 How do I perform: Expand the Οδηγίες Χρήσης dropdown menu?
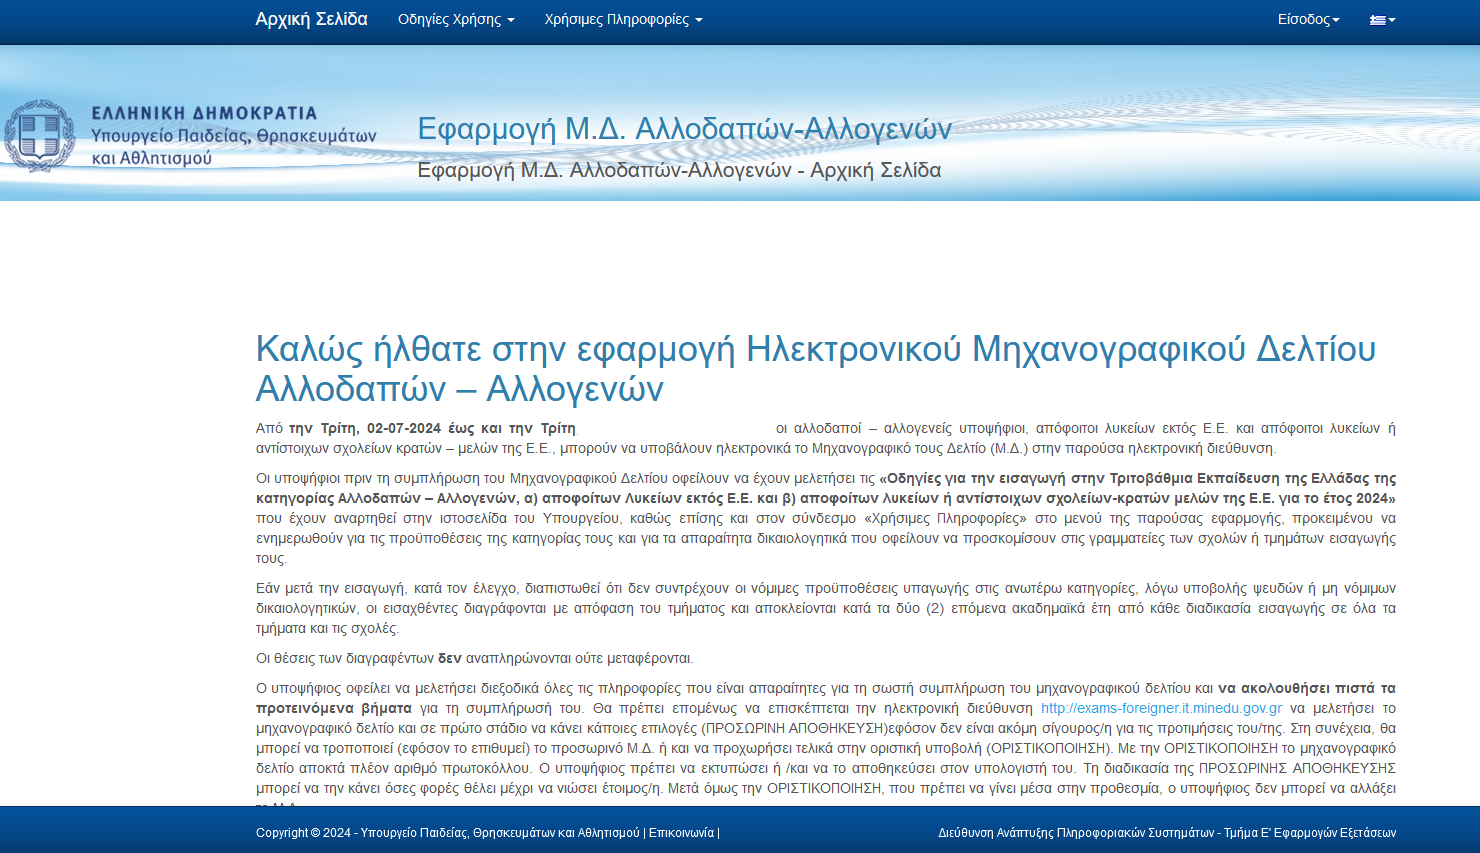[456, 19]
